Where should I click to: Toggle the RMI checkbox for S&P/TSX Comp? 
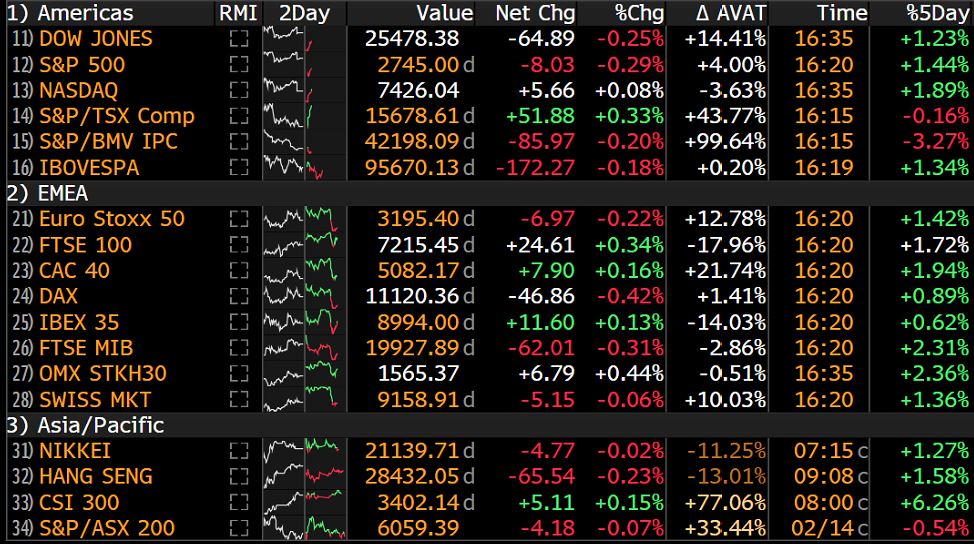pos(239,116)
